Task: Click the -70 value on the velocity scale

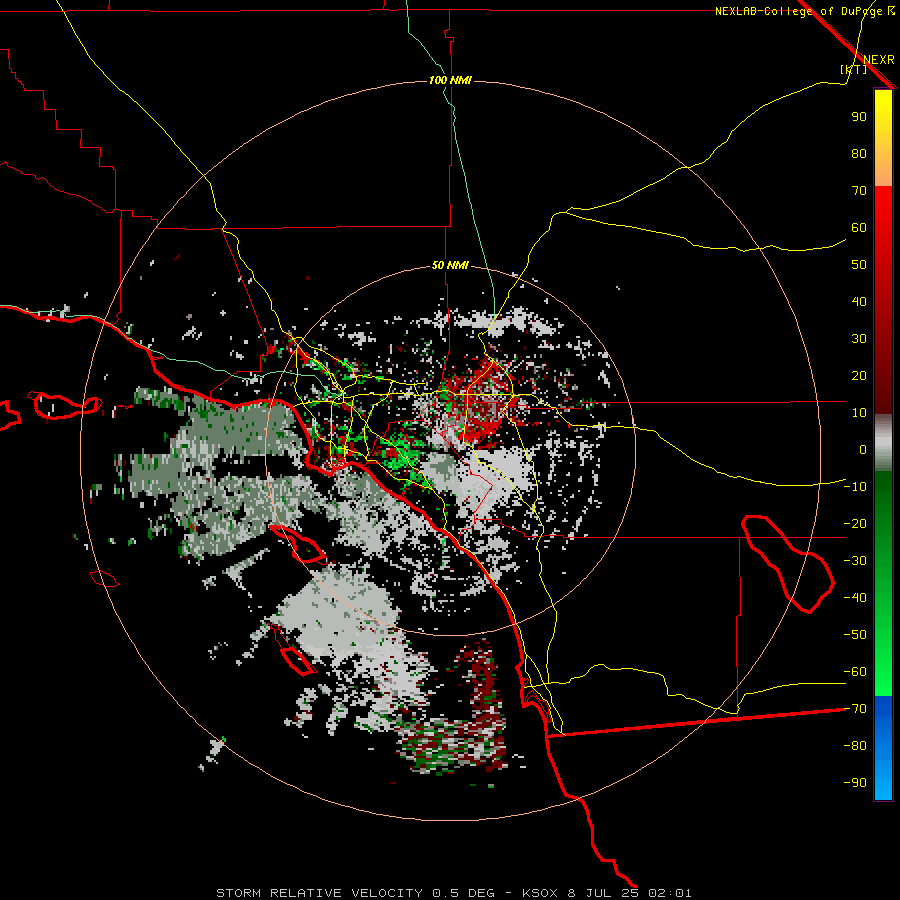Action: click(855, 709)
